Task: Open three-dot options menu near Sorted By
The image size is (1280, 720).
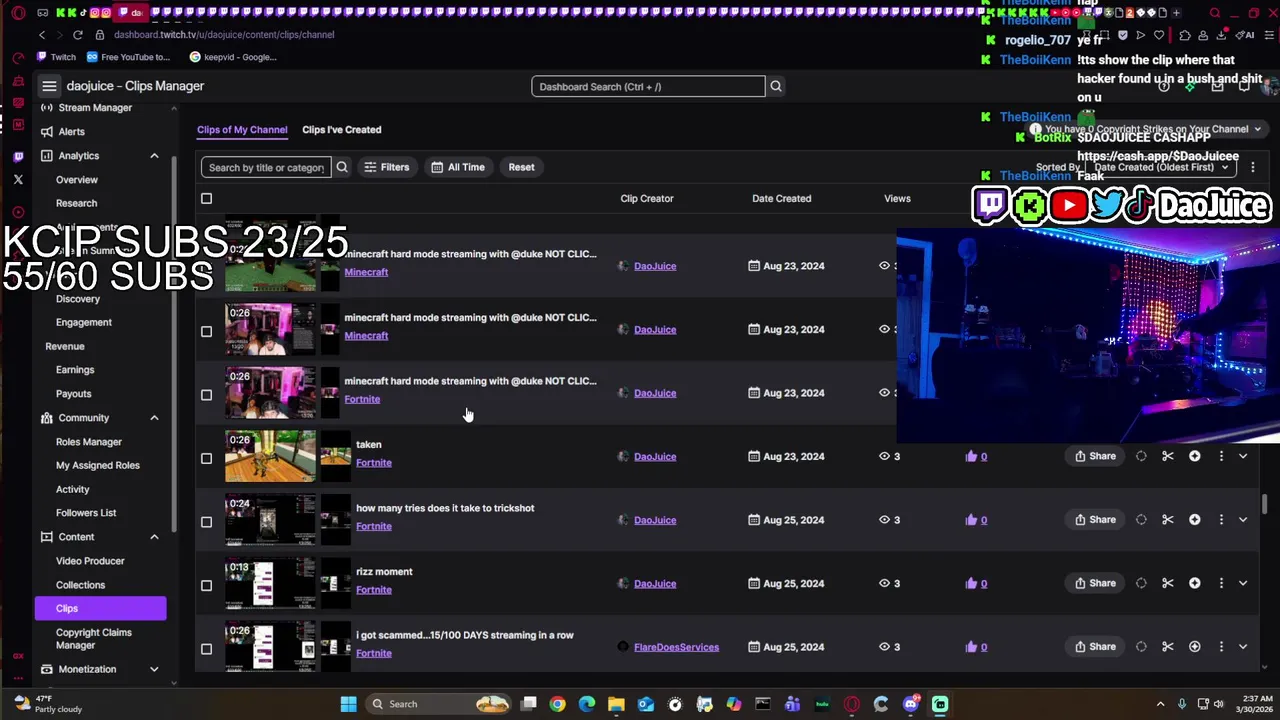Action: tap(1252, 167)
